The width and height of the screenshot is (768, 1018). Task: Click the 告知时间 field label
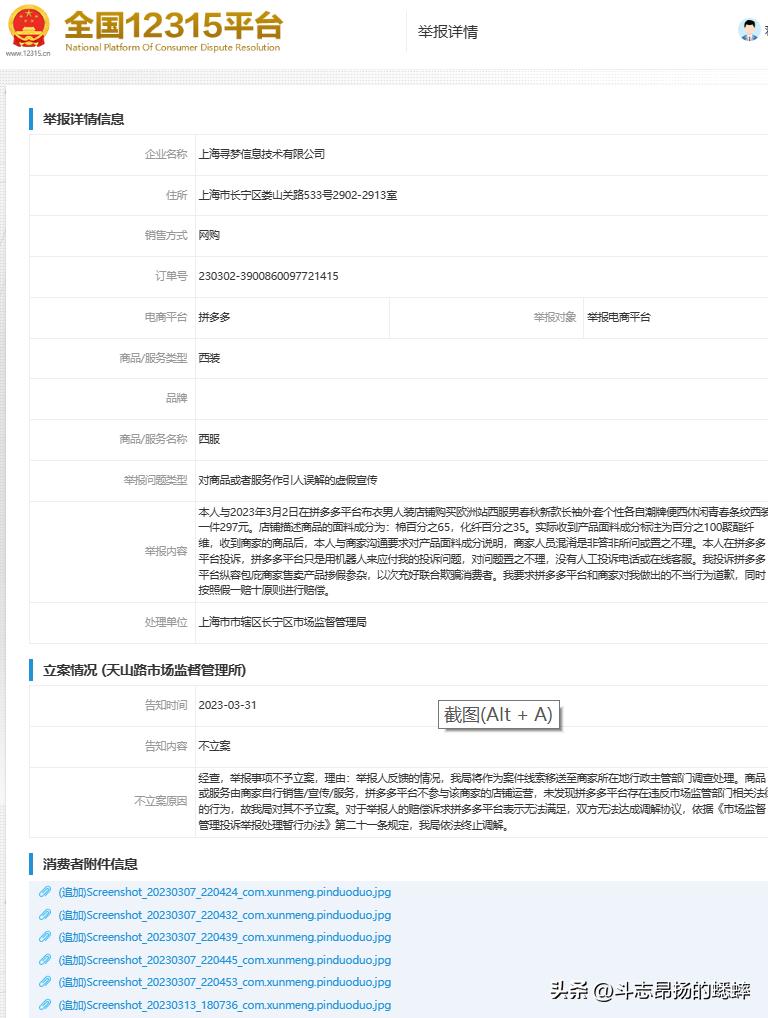pyautogui.click(x=166, y=705)
